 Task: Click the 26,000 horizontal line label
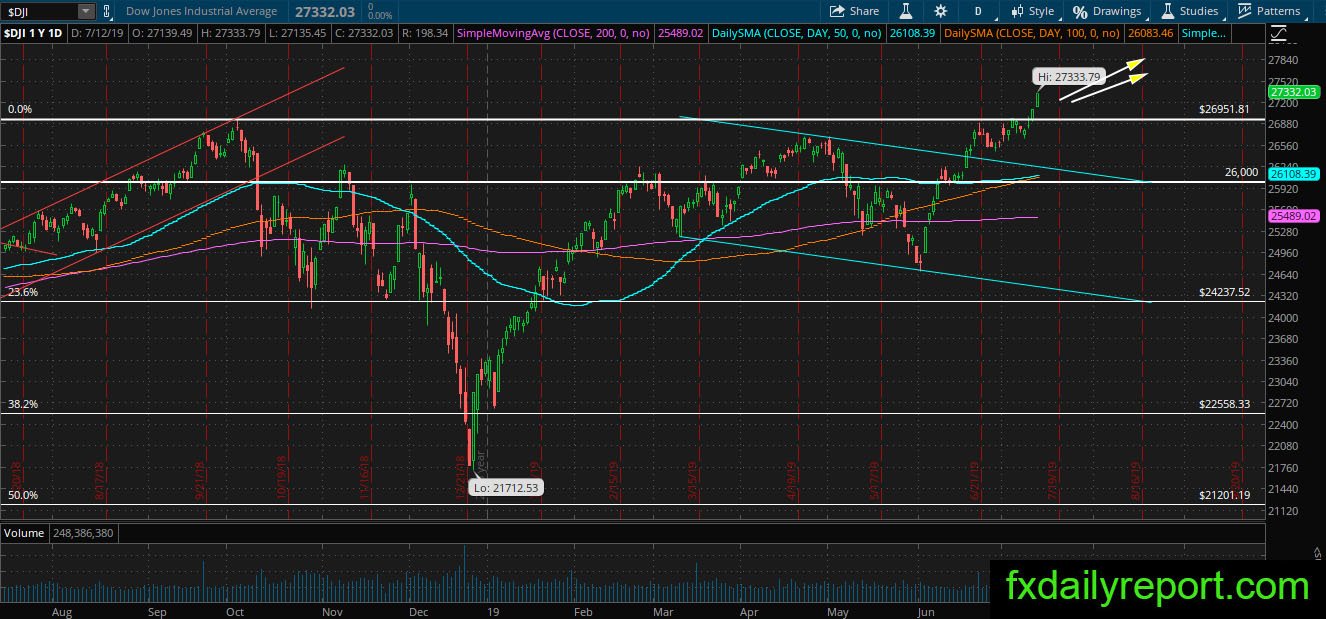point(1241,172)
